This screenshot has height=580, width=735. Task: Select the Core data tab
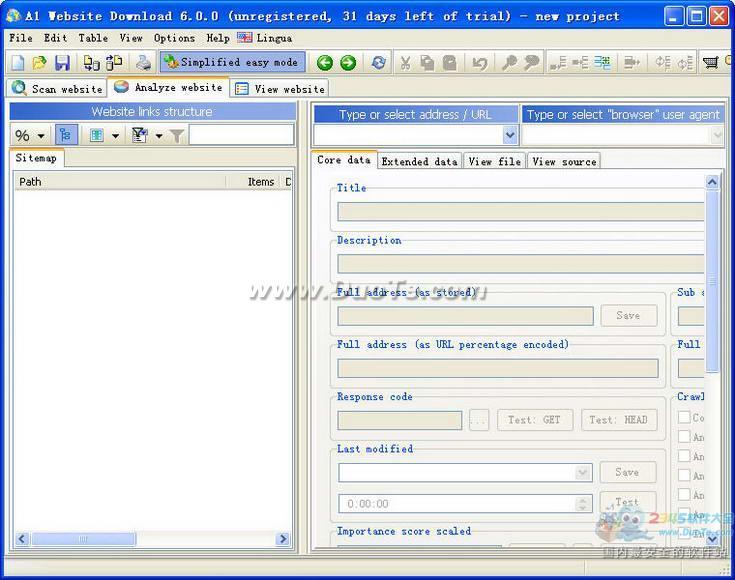coord(344,160)
